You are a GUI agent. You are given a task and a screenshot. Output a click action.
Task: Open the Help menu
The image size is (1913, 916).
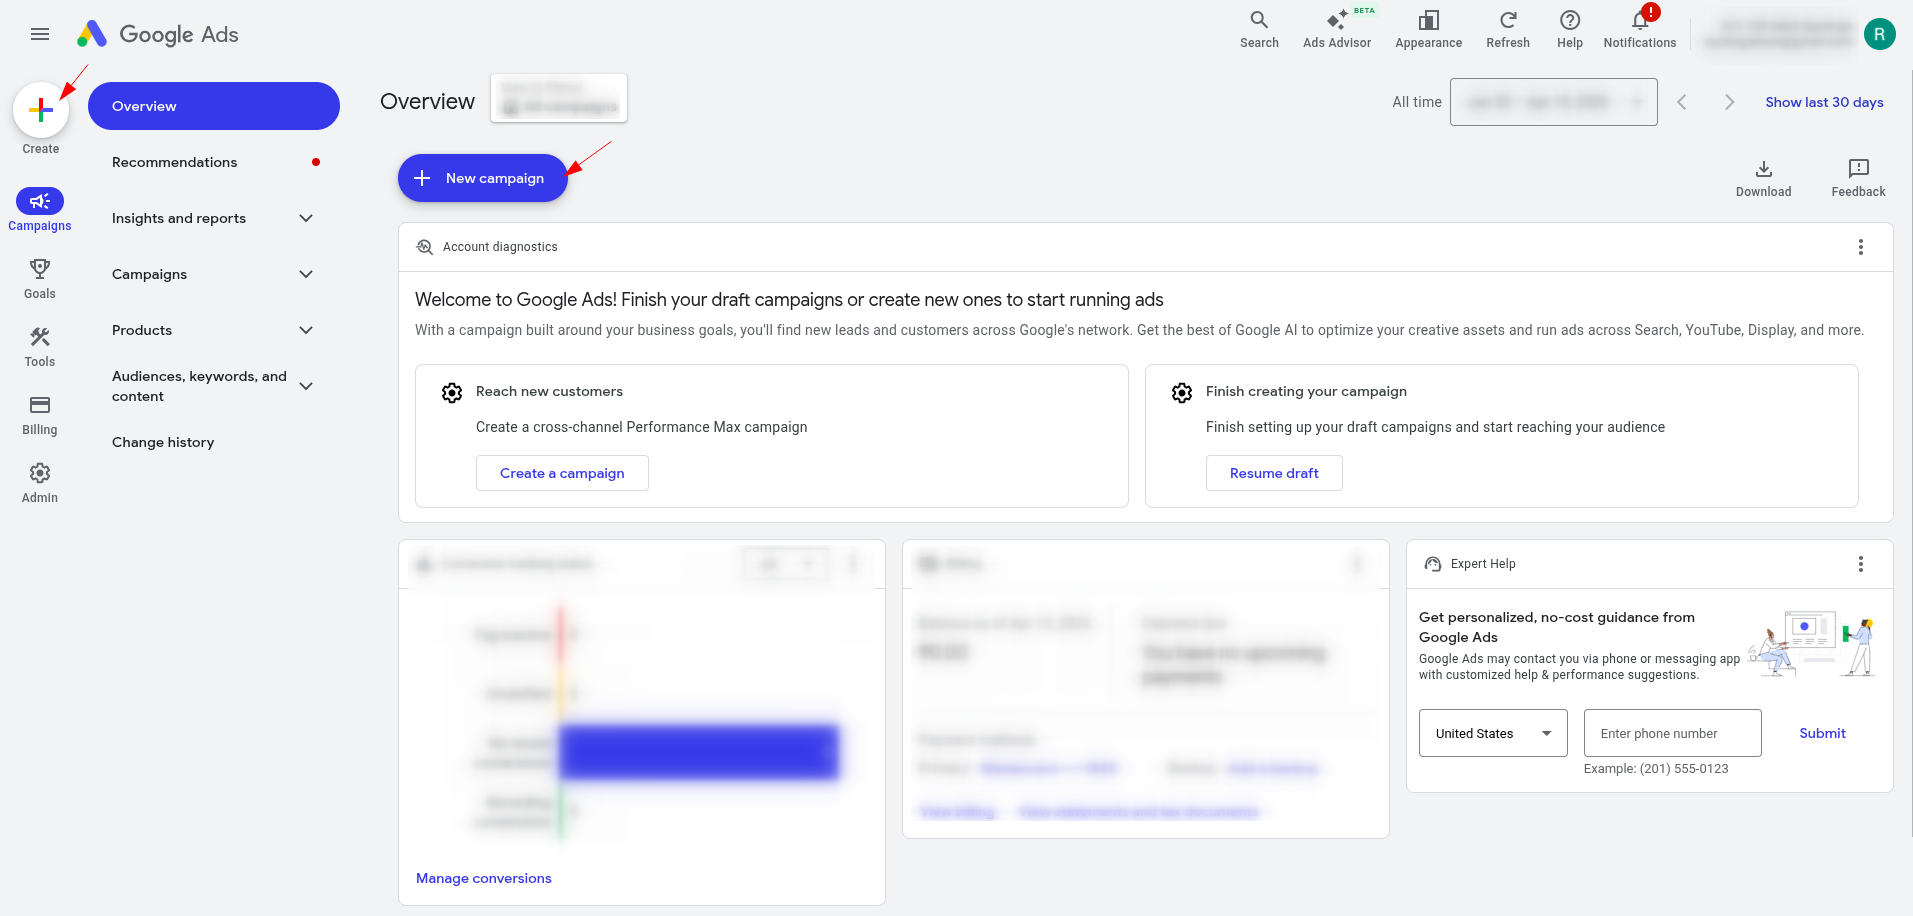pyautogui.click(x=1570, y=29)
